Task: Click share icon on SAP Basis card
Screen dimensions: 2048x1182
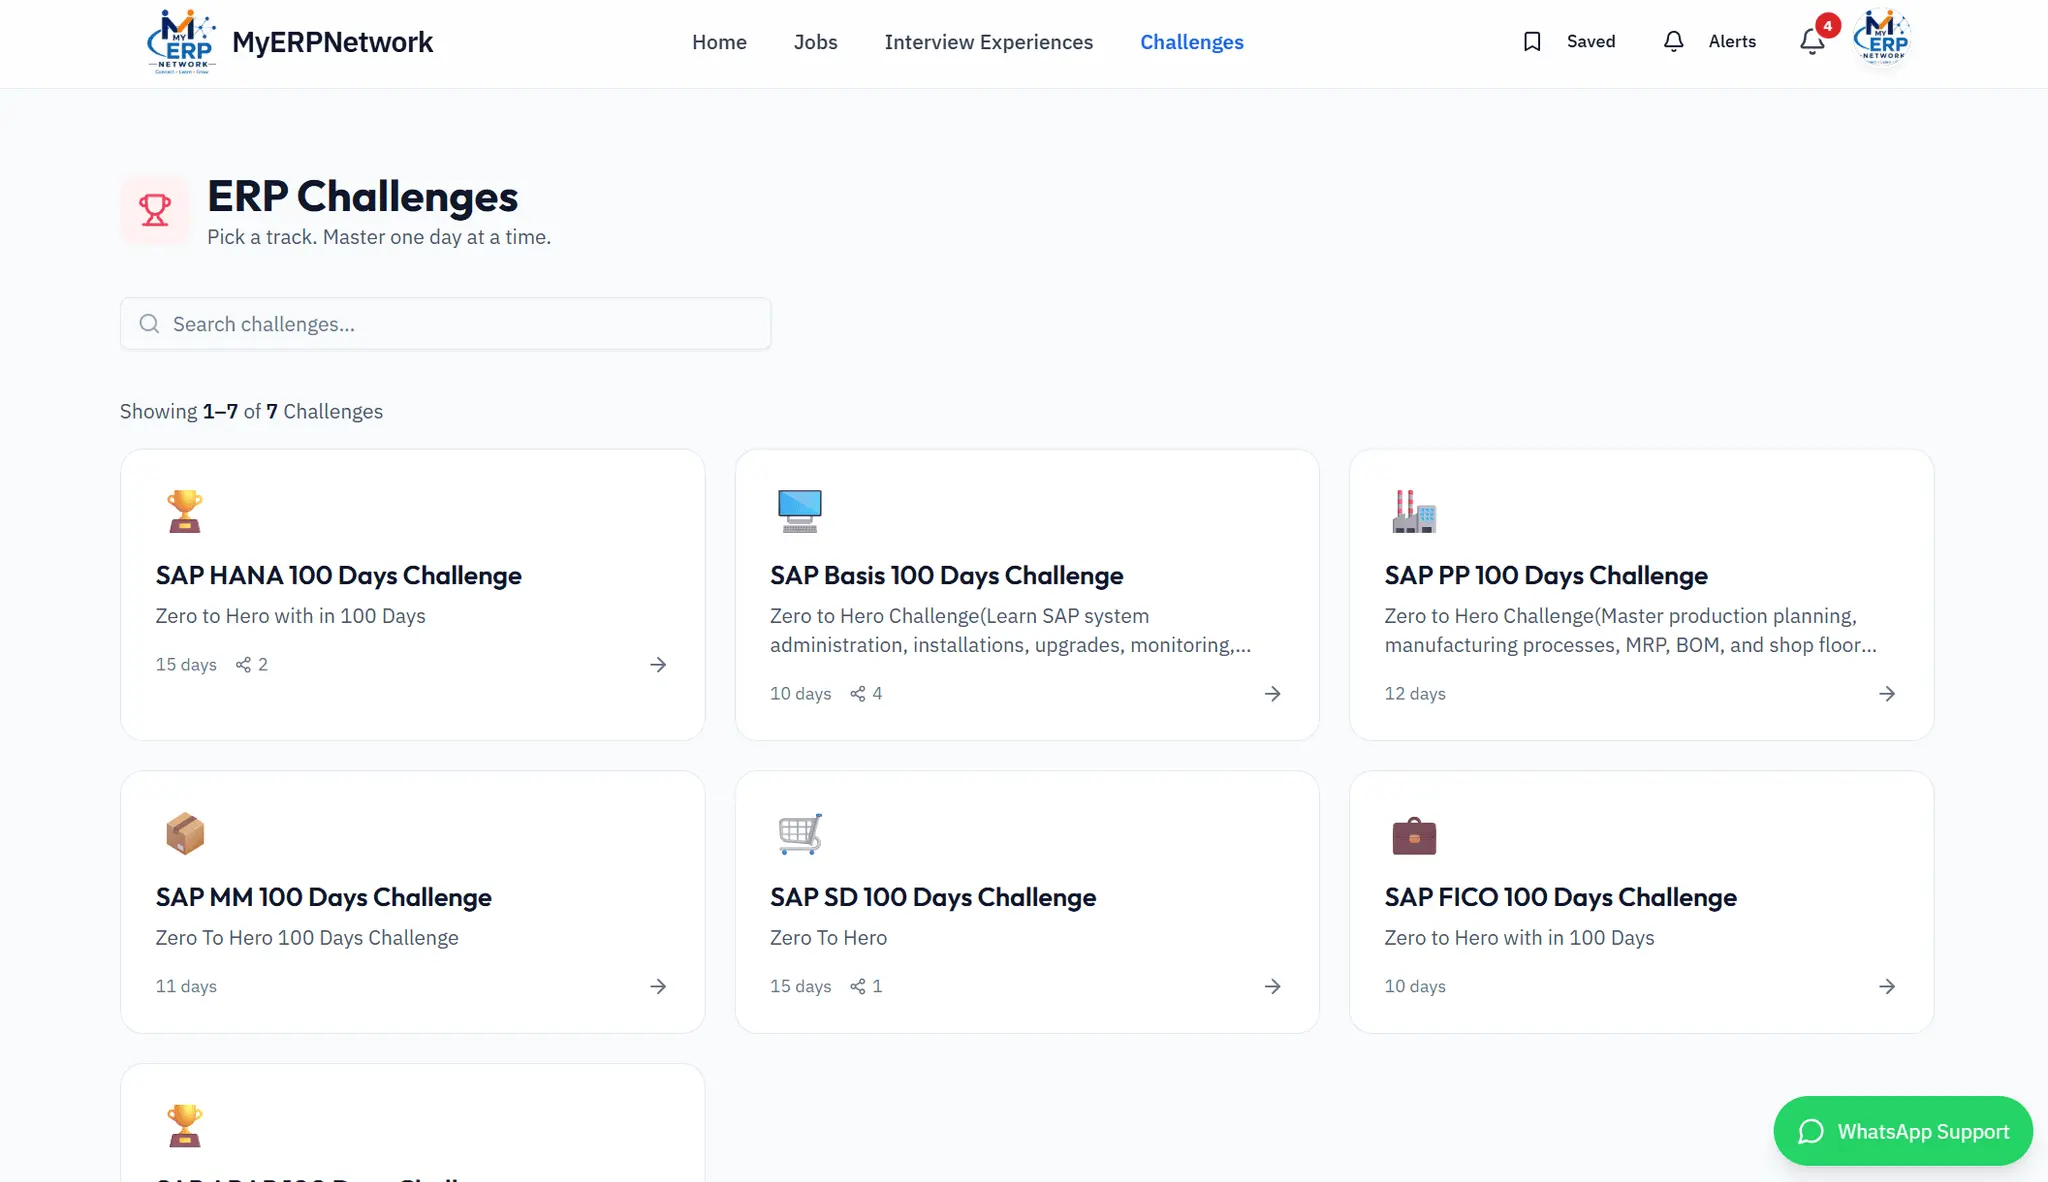Action: point(858,694)
